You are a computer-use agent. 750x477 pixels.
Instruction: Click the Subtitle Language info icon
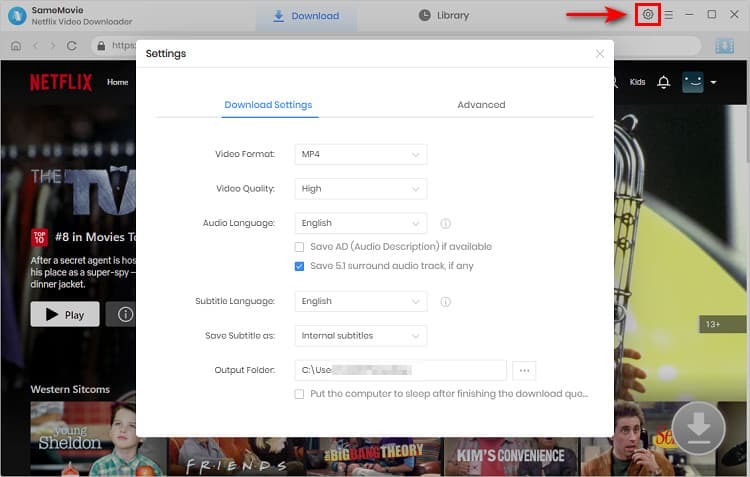click(446, 302)
